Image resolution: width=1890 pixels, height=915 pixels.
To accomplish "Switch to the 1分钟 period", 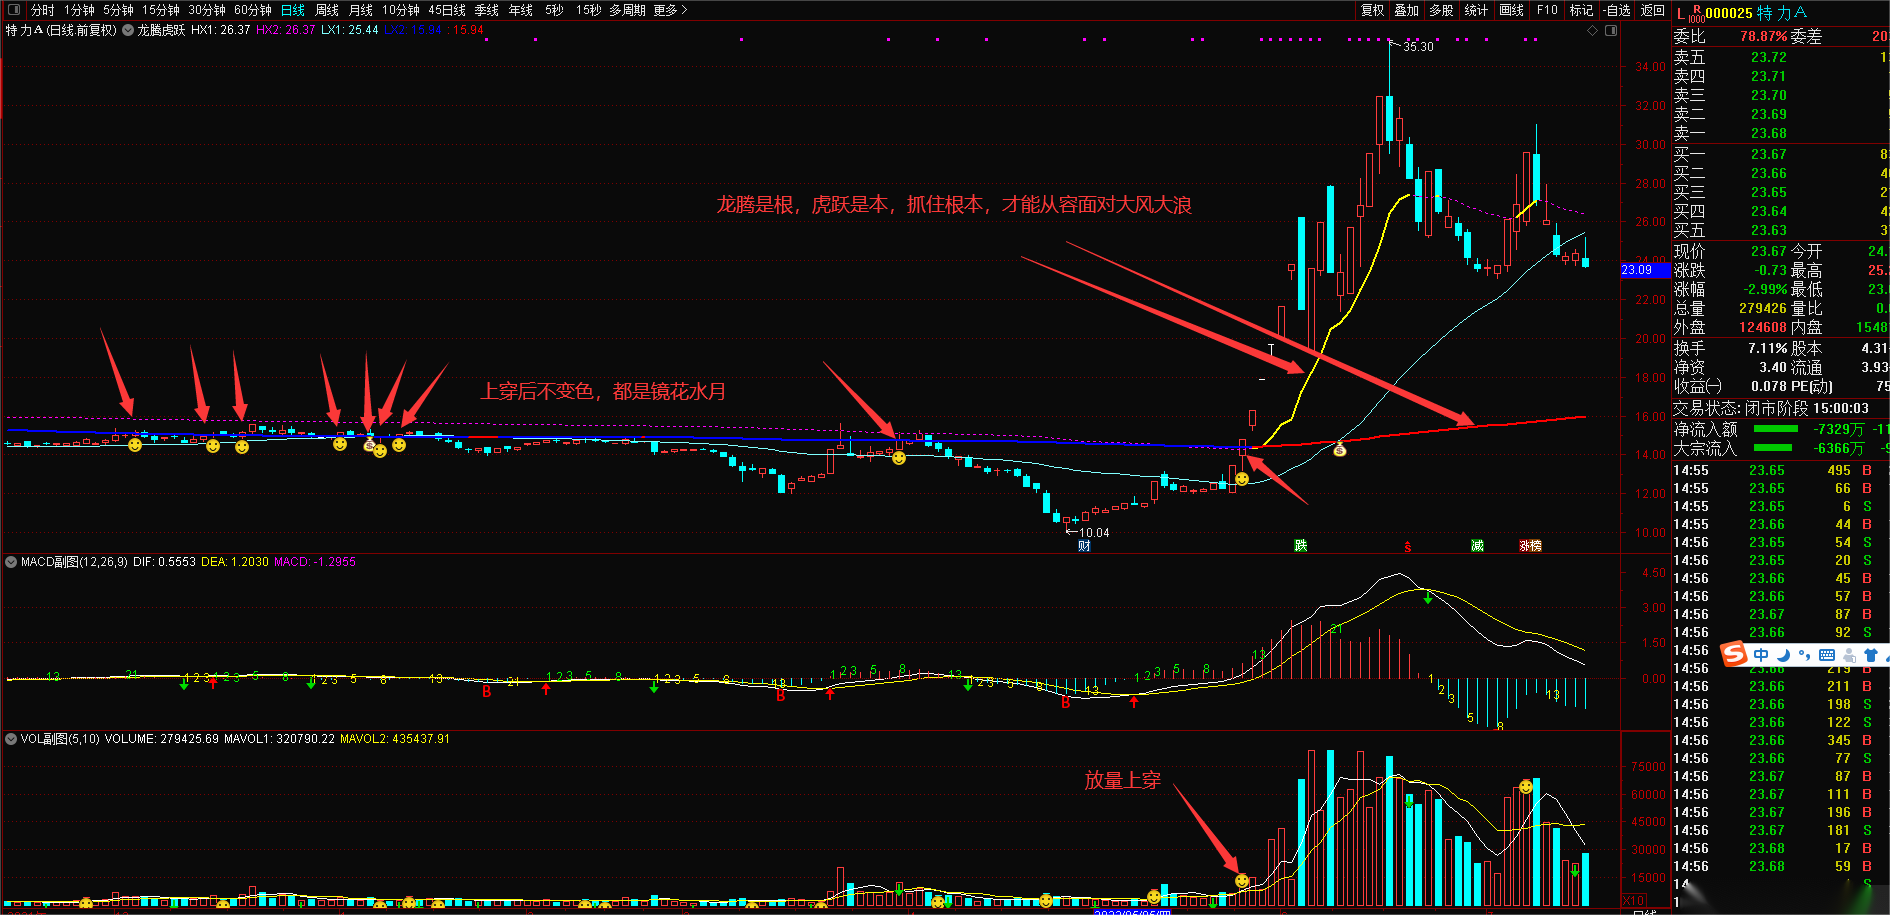I will click(79, 10).
